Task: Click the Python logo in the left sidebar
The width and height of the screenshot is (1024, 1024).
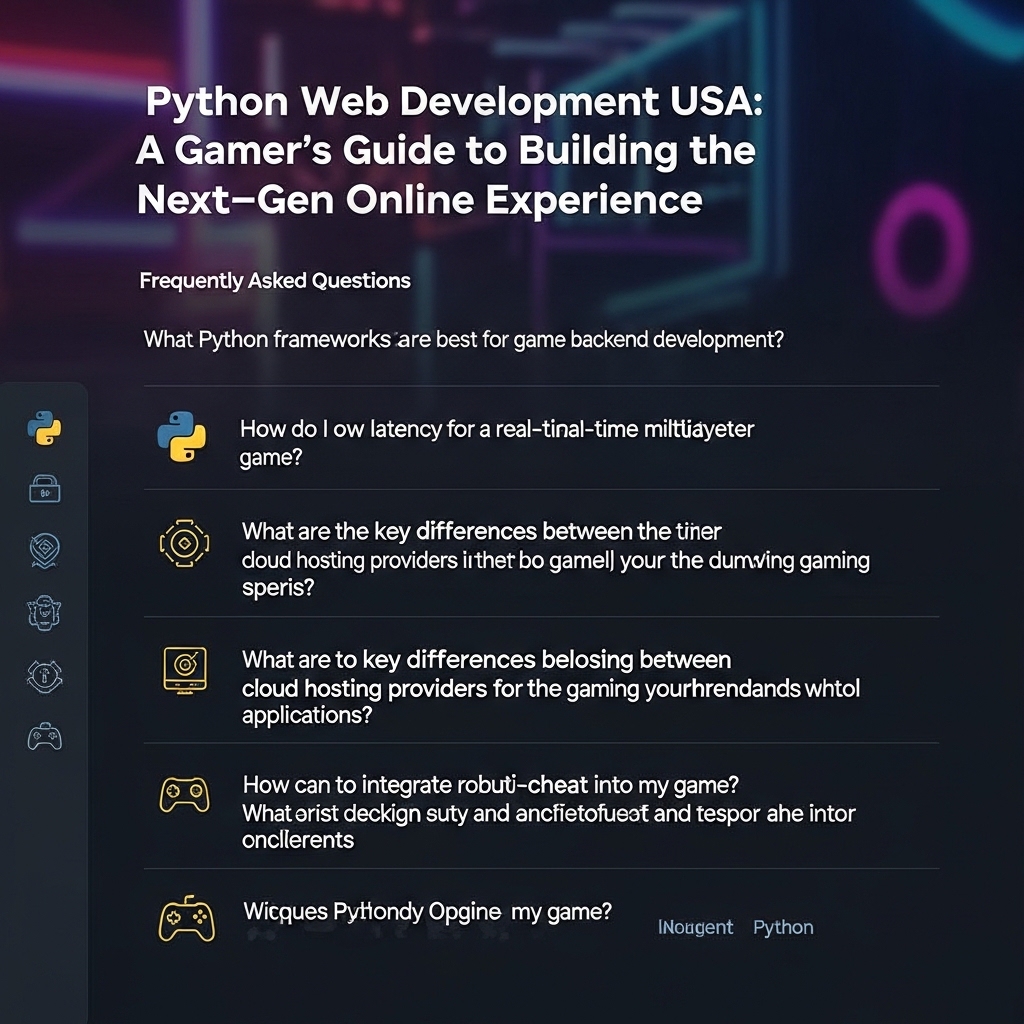Action: click(44, 428)
